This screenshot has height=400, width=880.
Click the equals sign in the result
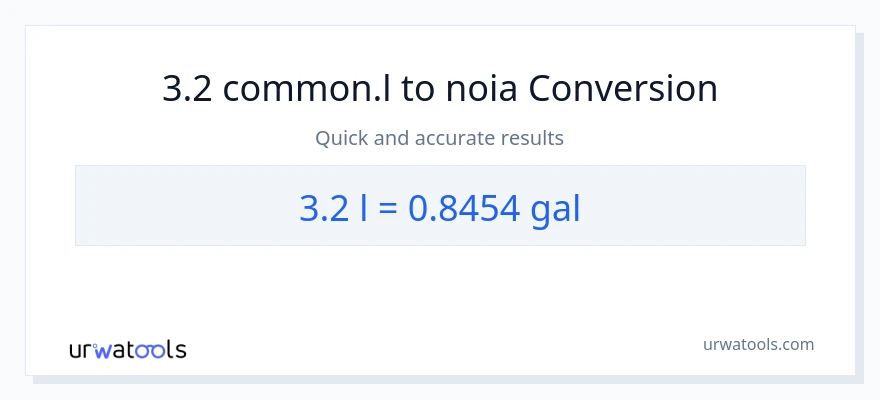pyautogui.click(x=389, y=207)
